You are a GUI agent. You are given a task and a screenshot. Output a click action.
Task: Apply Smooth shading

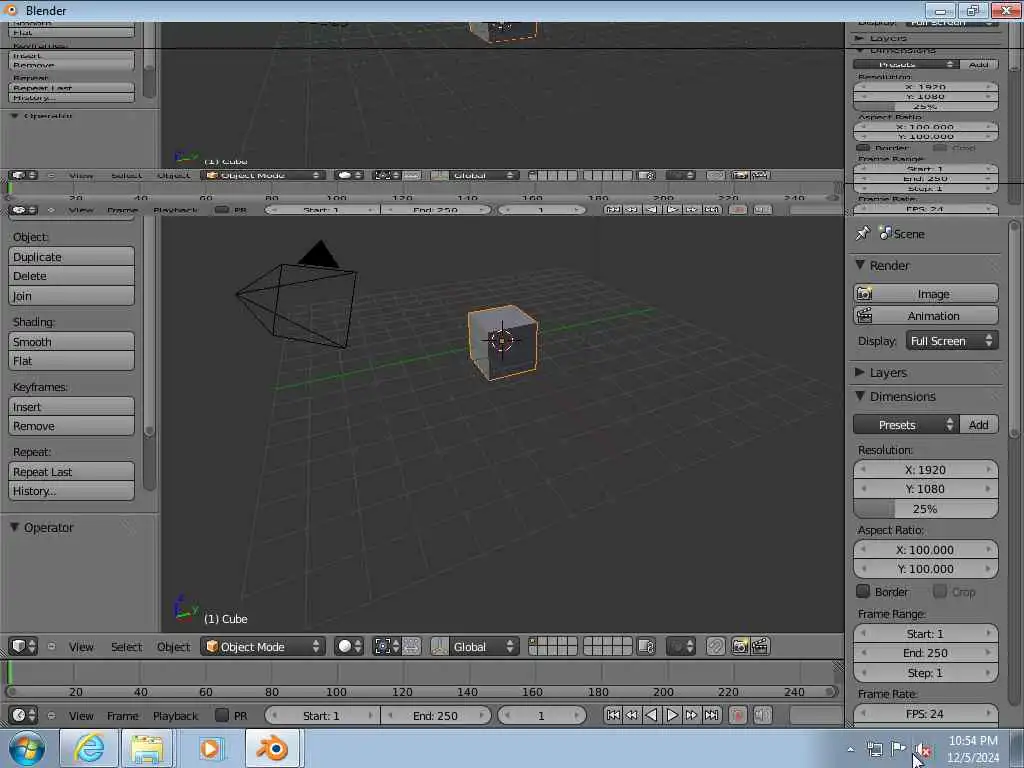point(71,342)
